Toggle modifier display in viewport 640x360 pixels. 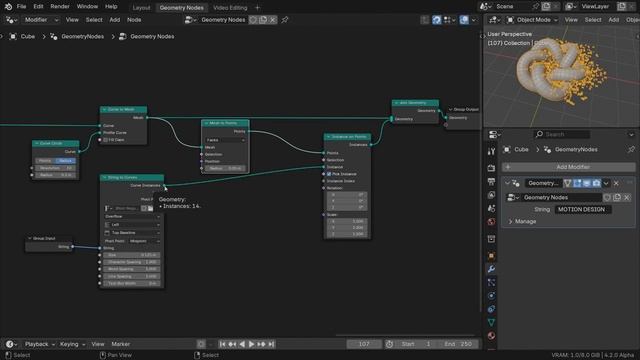point(587,183)
